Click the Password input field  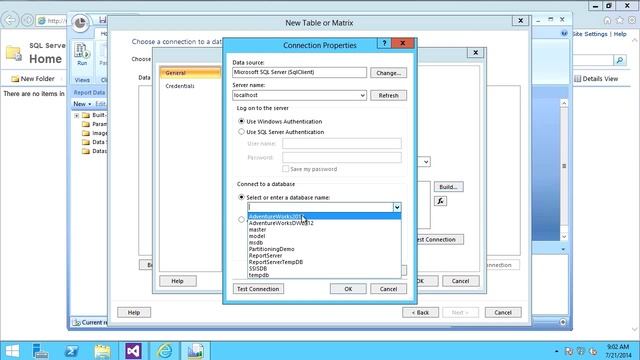tap(342, 157)
